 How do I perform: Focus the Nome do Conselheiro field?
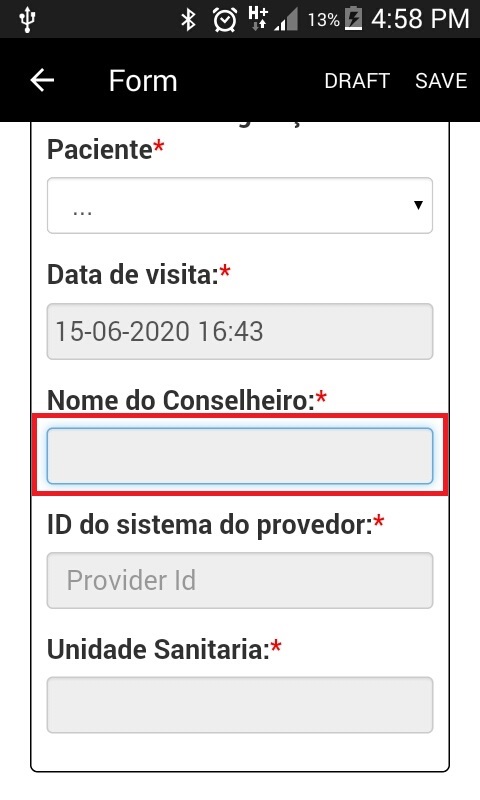pyautogui.click(x=240, y=456)
